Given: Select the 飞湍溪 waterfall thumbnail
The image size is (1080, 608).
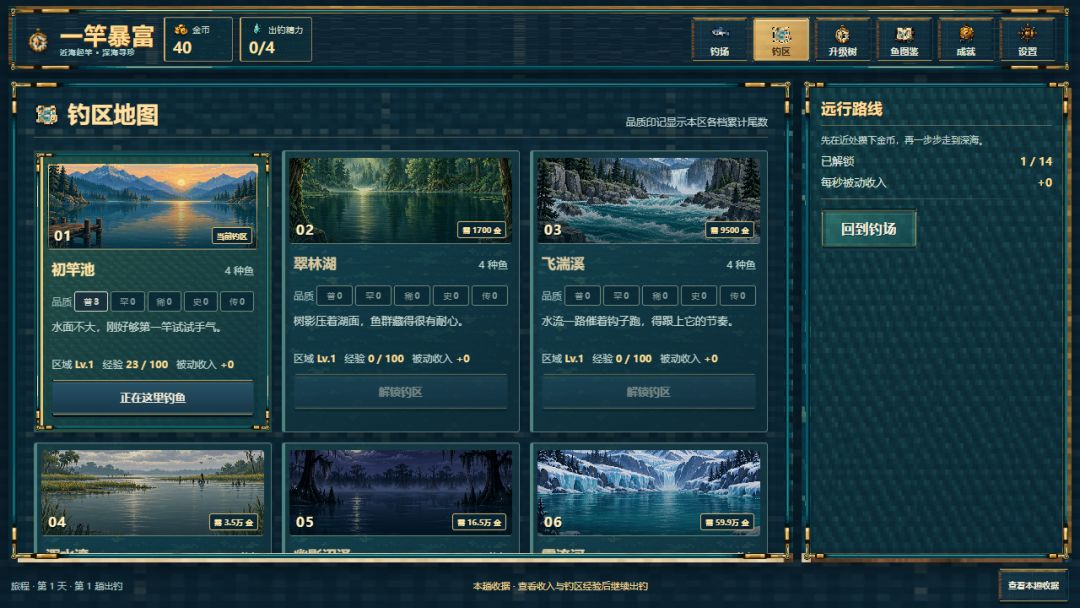Looking at the screenshot, I should 648,200.
